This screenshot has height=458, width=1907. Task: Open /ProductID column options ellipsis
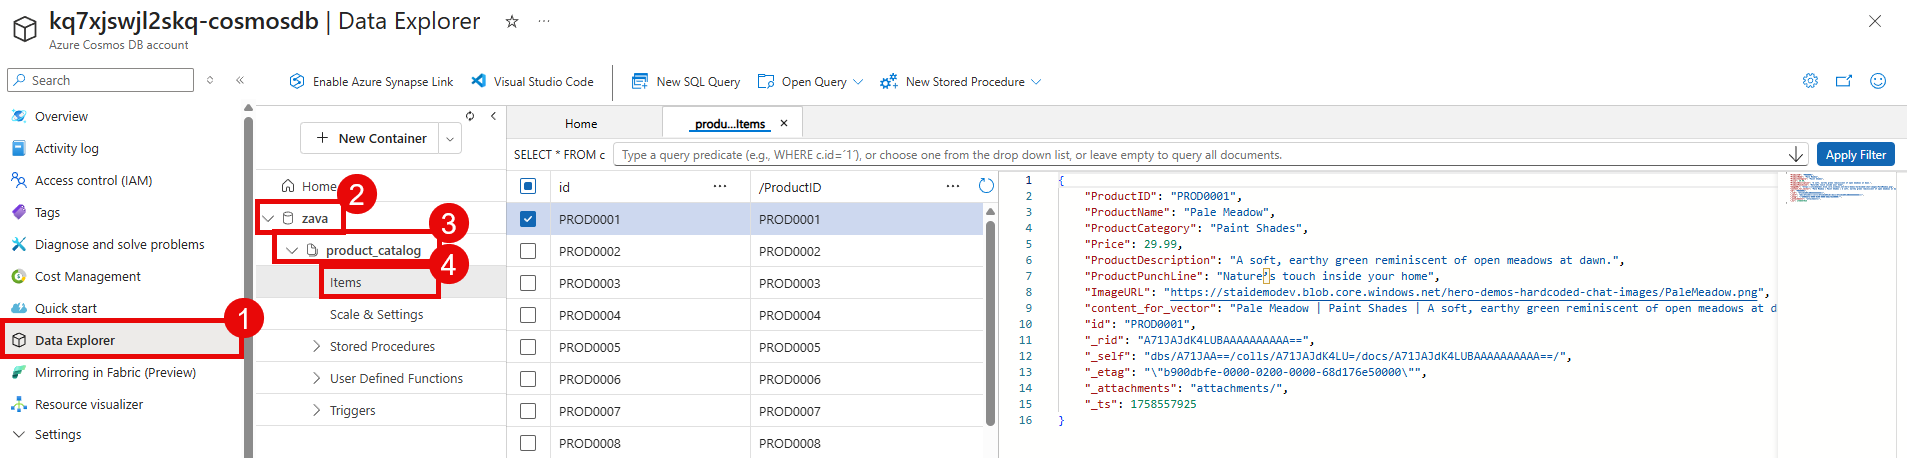pos(953,186)
